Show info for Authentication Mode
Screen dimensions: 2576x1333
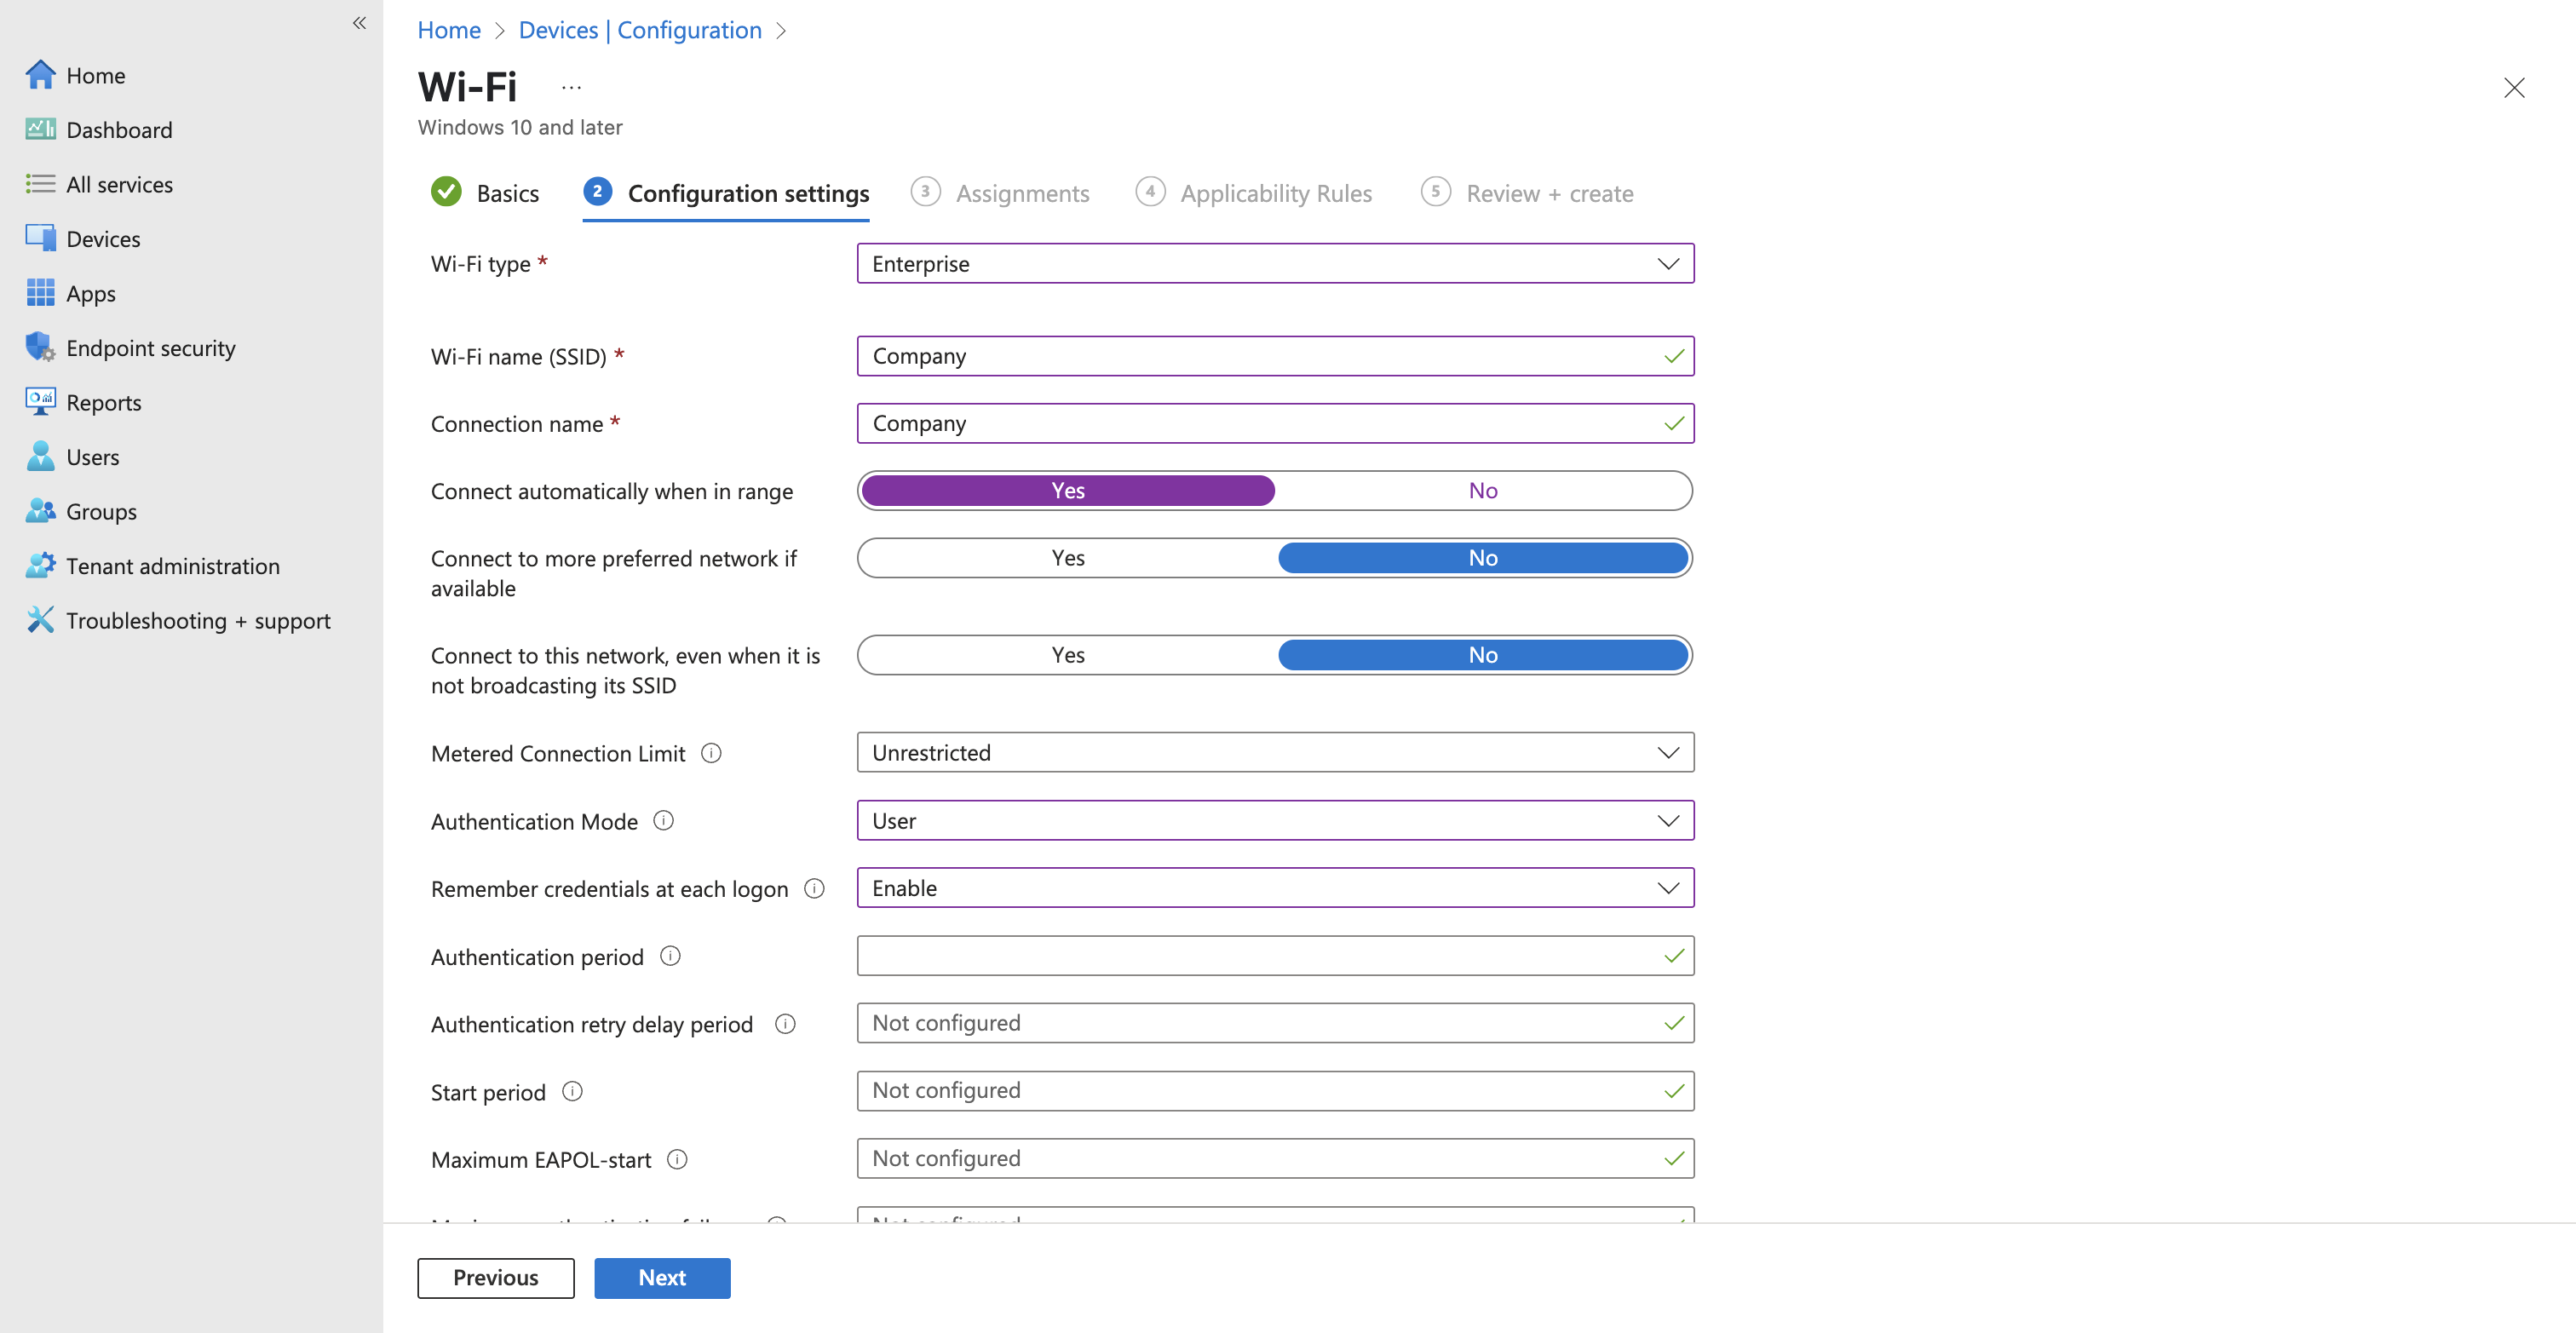[663, 821]
